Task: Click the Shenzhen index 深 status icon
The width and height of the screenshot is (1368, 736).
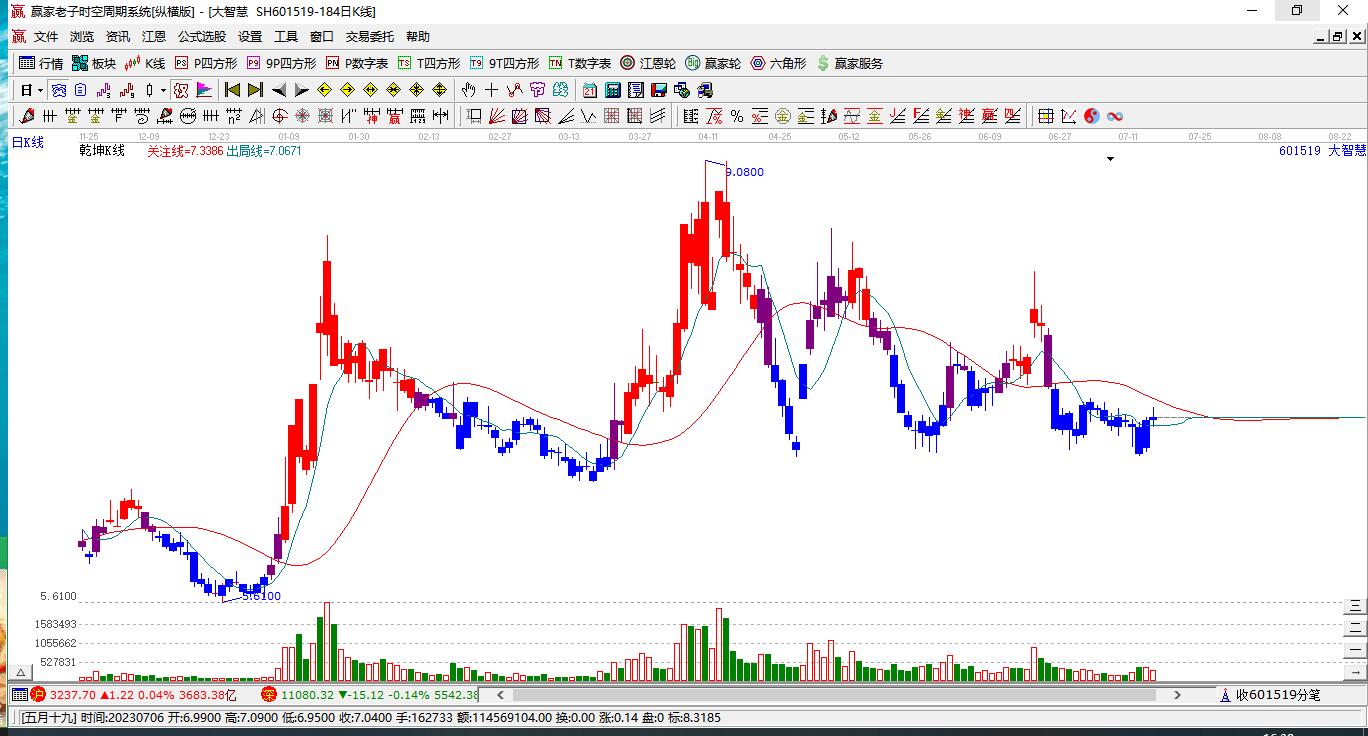Action: pyautogui.click(x=269, y=695)
